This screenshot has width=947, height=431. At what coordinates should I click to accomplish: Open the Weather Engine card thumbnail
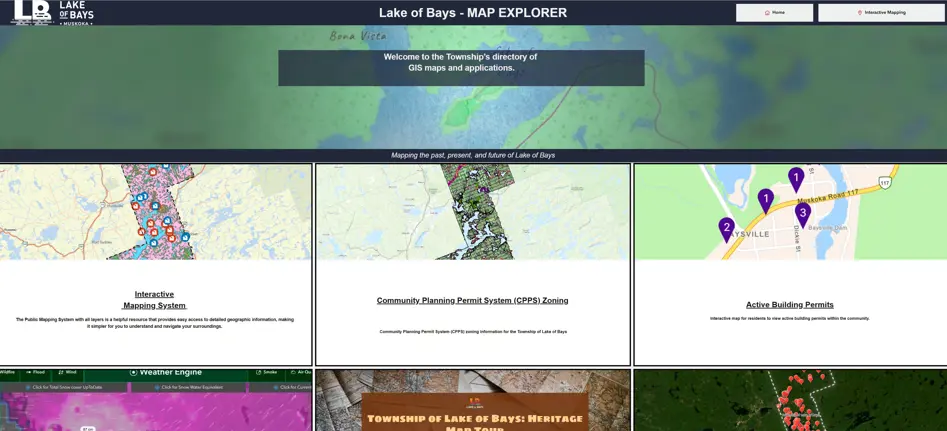[x=156, y=400]
